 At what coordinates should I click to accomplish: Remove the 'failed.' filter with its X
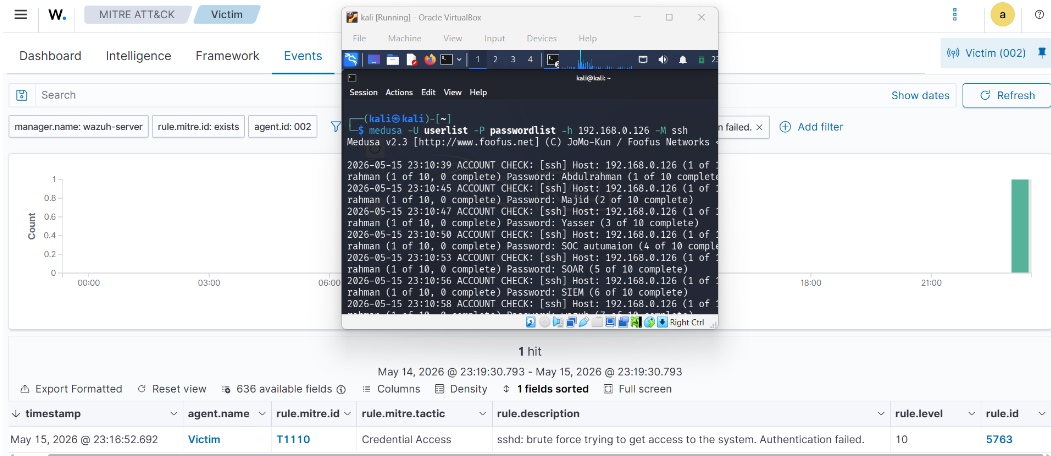pyautogui.click(x=759, y=127)
